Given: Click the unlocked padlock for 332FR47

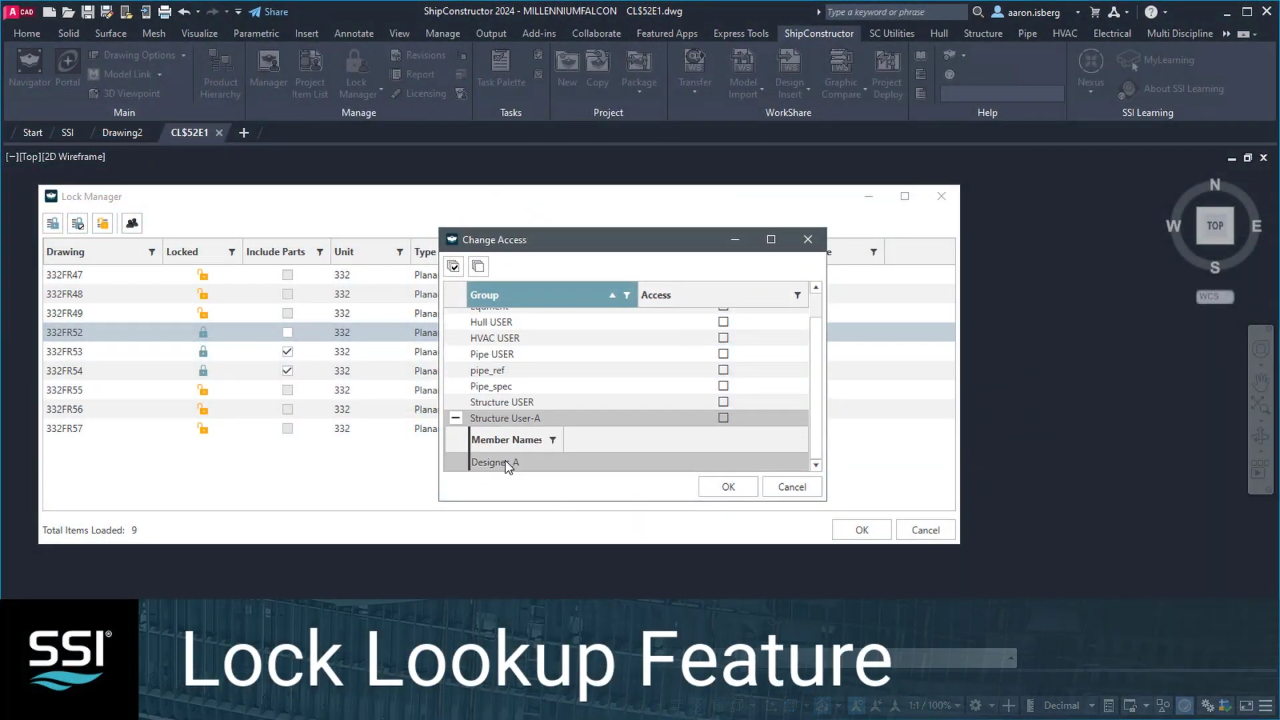Looking at the screenshot, I should tap(203, 275).
